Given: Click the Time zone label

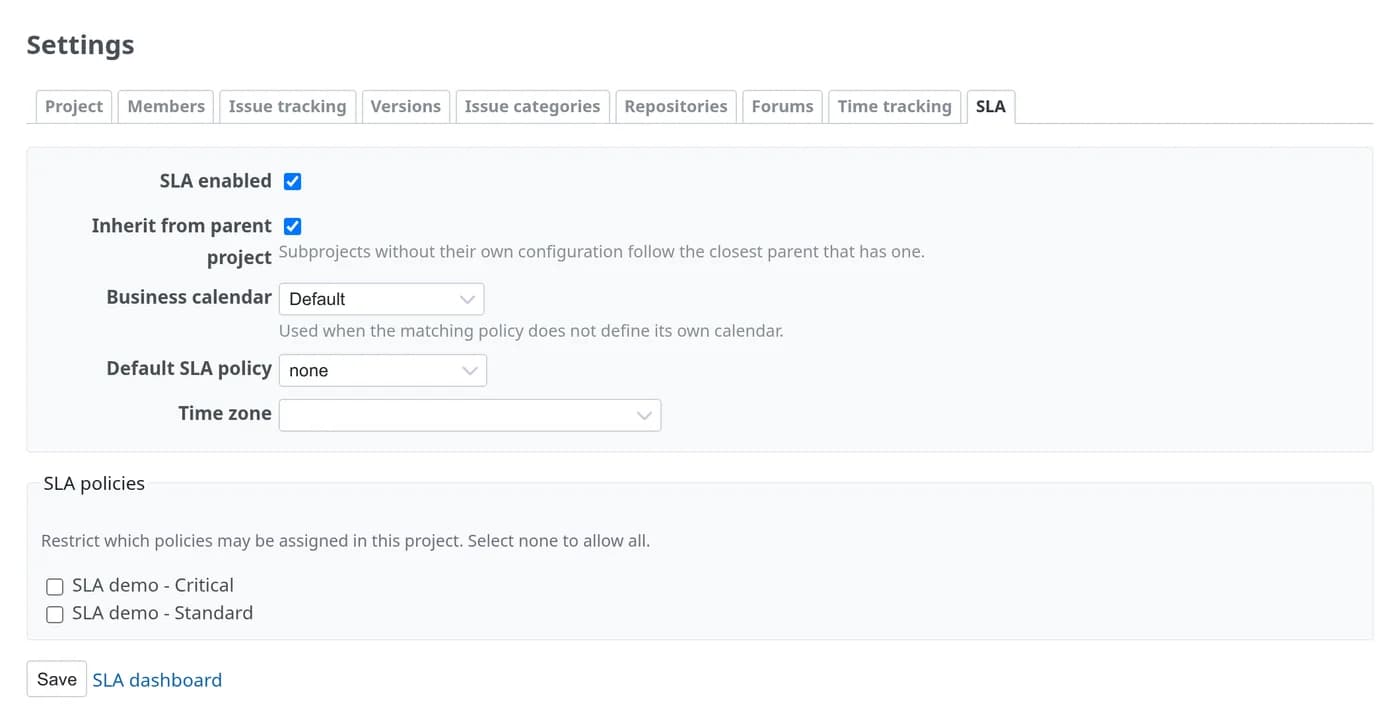Looking at the screenshot, I should (225, 413).
